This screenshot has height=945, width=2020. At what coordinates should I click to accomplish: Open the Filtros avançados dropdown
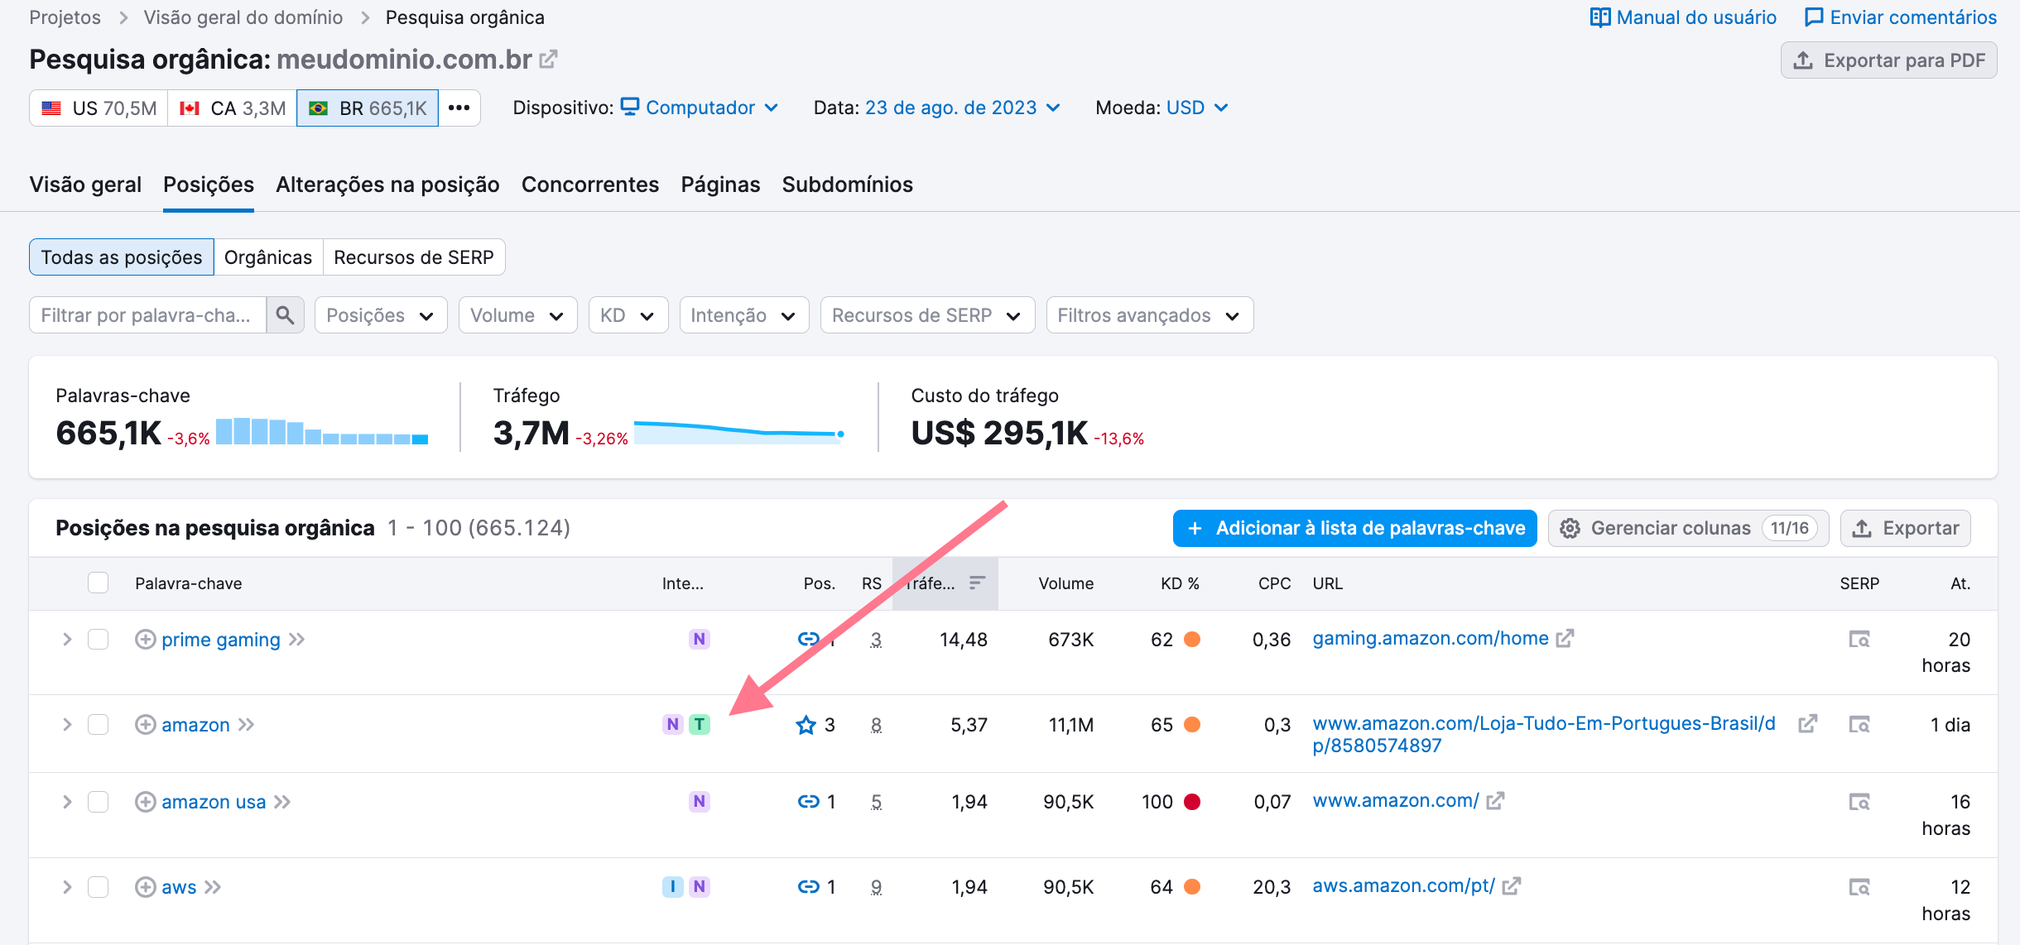point(1149,315)
